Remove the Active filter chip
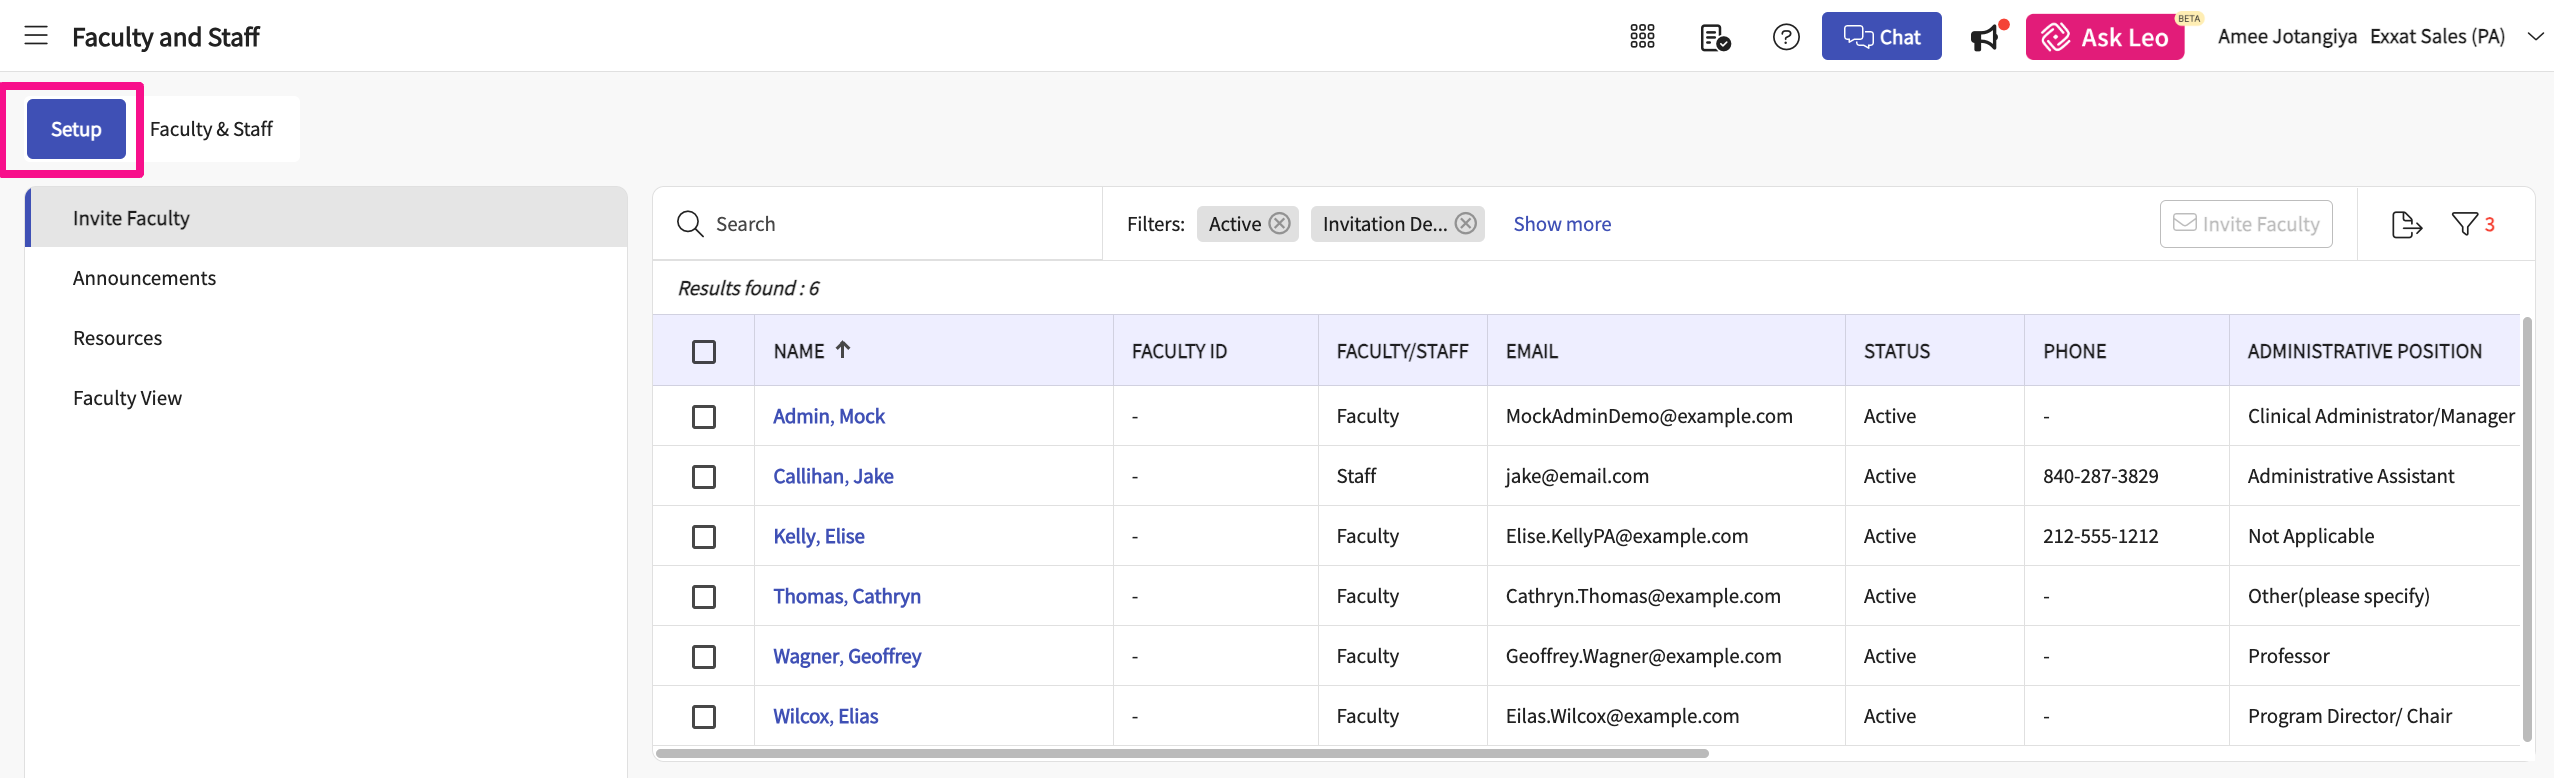Image resolution: width=2554 pixels, height=778 pixels. (x=1279, y=224)
